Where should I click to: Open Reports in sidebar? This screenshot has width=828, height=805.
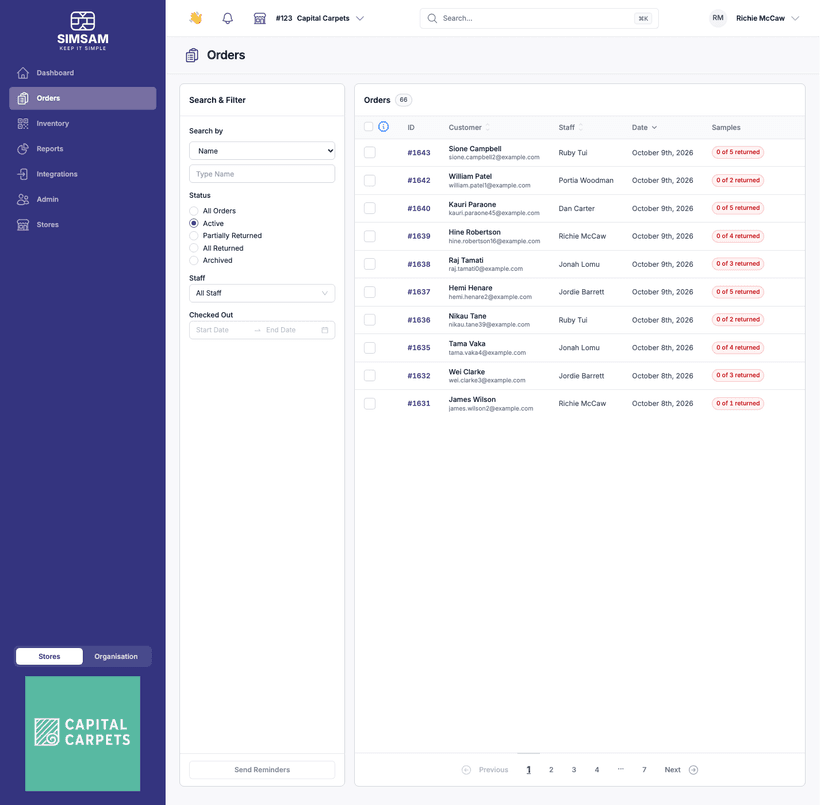point(82,149)
